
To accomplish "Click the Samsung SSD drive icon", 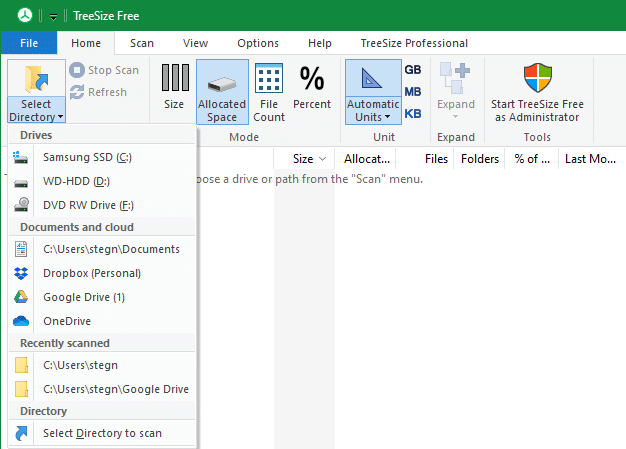I will [x=20, y=158].
